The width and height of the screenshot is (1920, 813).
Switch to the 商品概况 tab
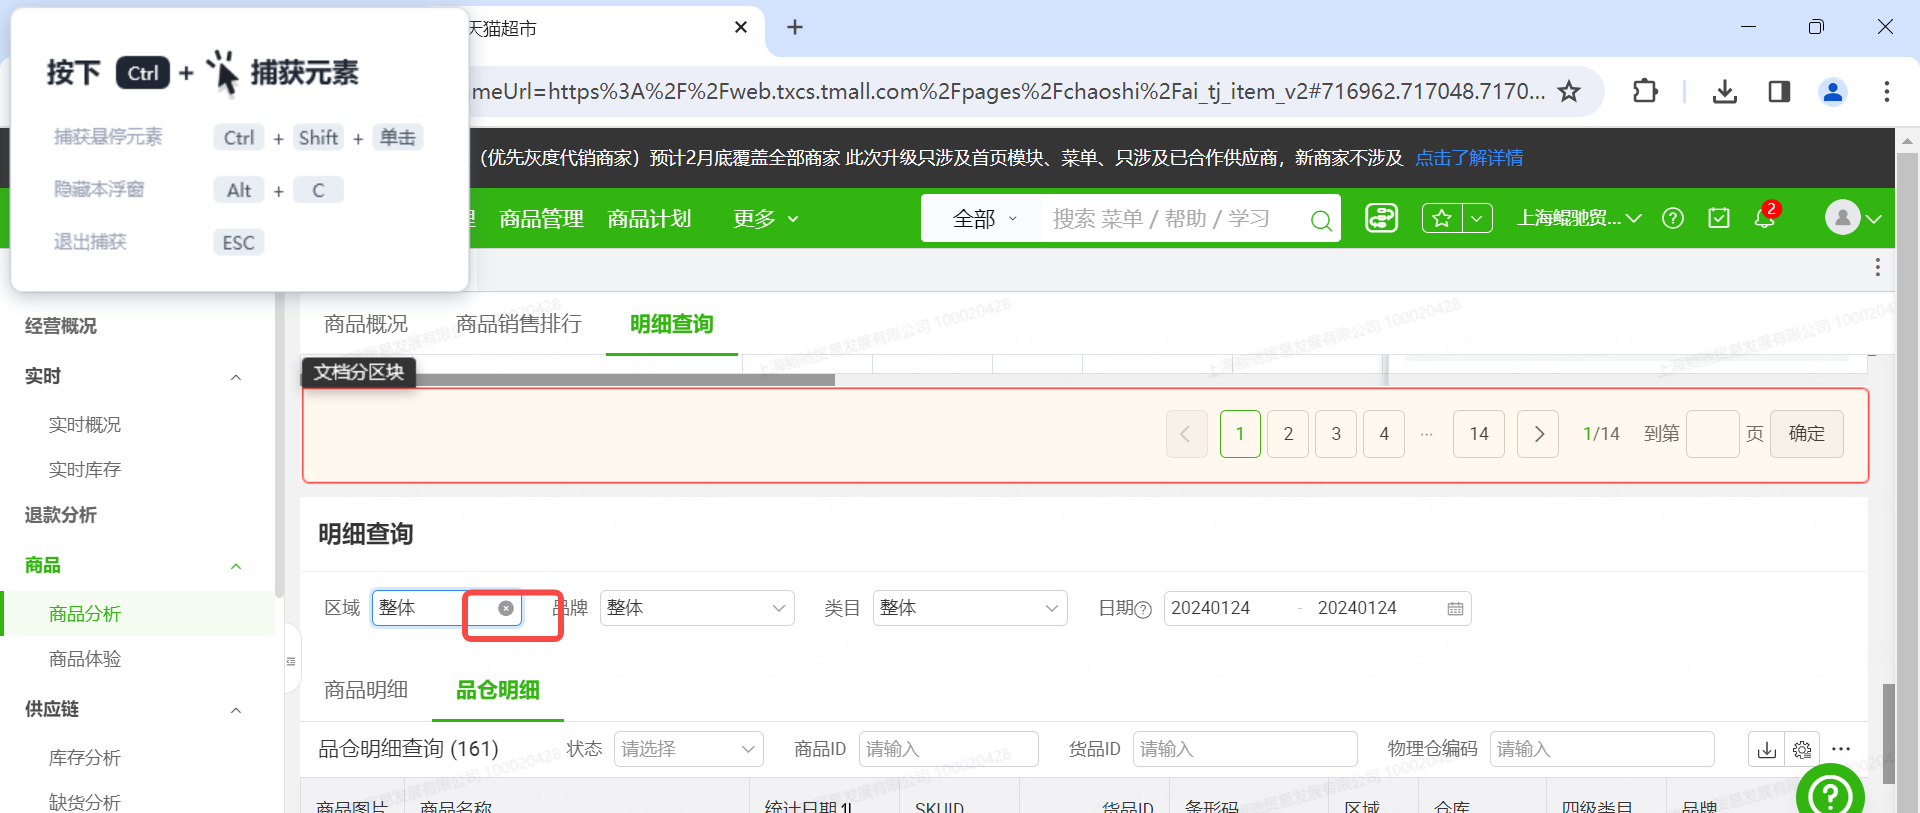coord(366,324)
